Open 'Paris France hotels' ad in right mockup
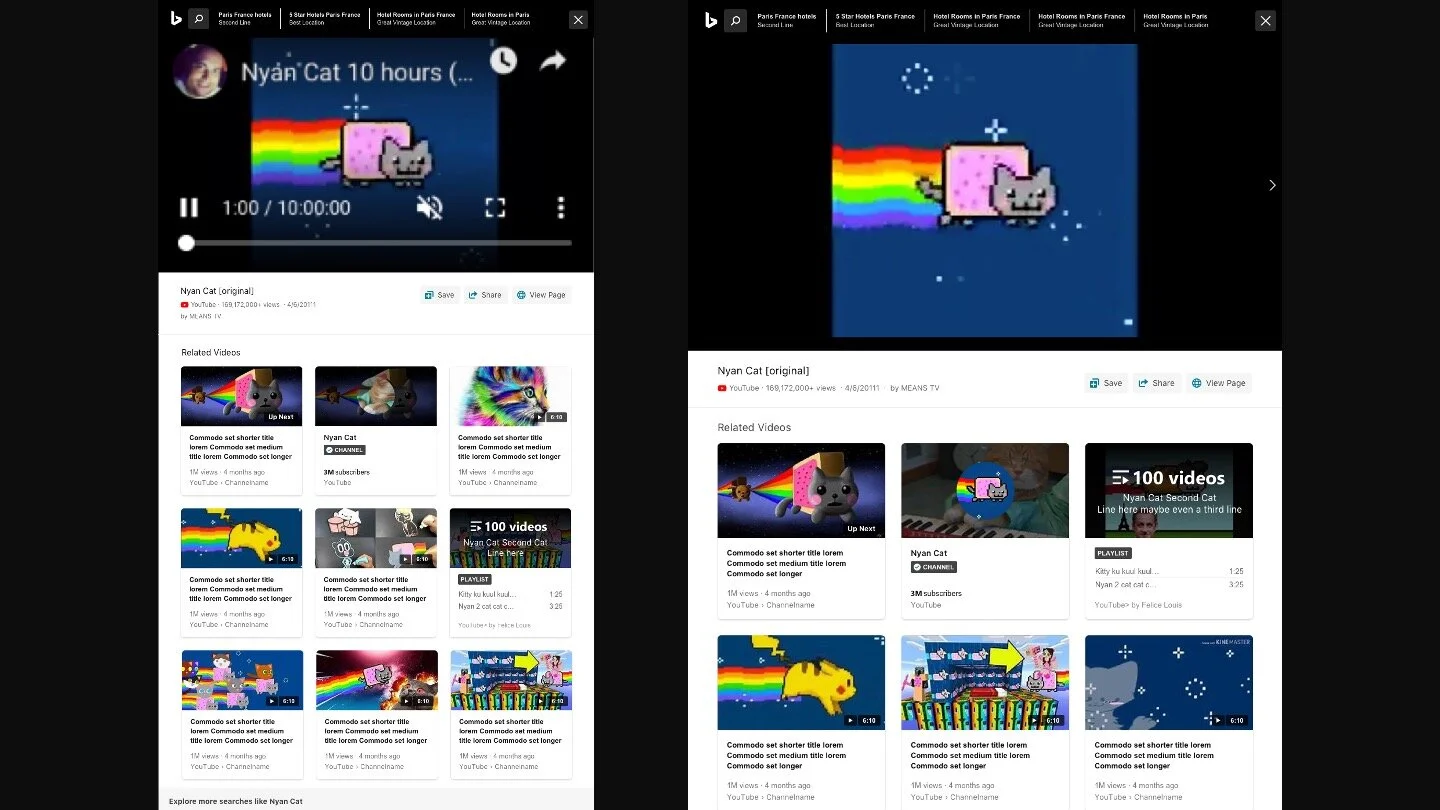This screenshot has width=1440, height=810. tap(787, 20)
